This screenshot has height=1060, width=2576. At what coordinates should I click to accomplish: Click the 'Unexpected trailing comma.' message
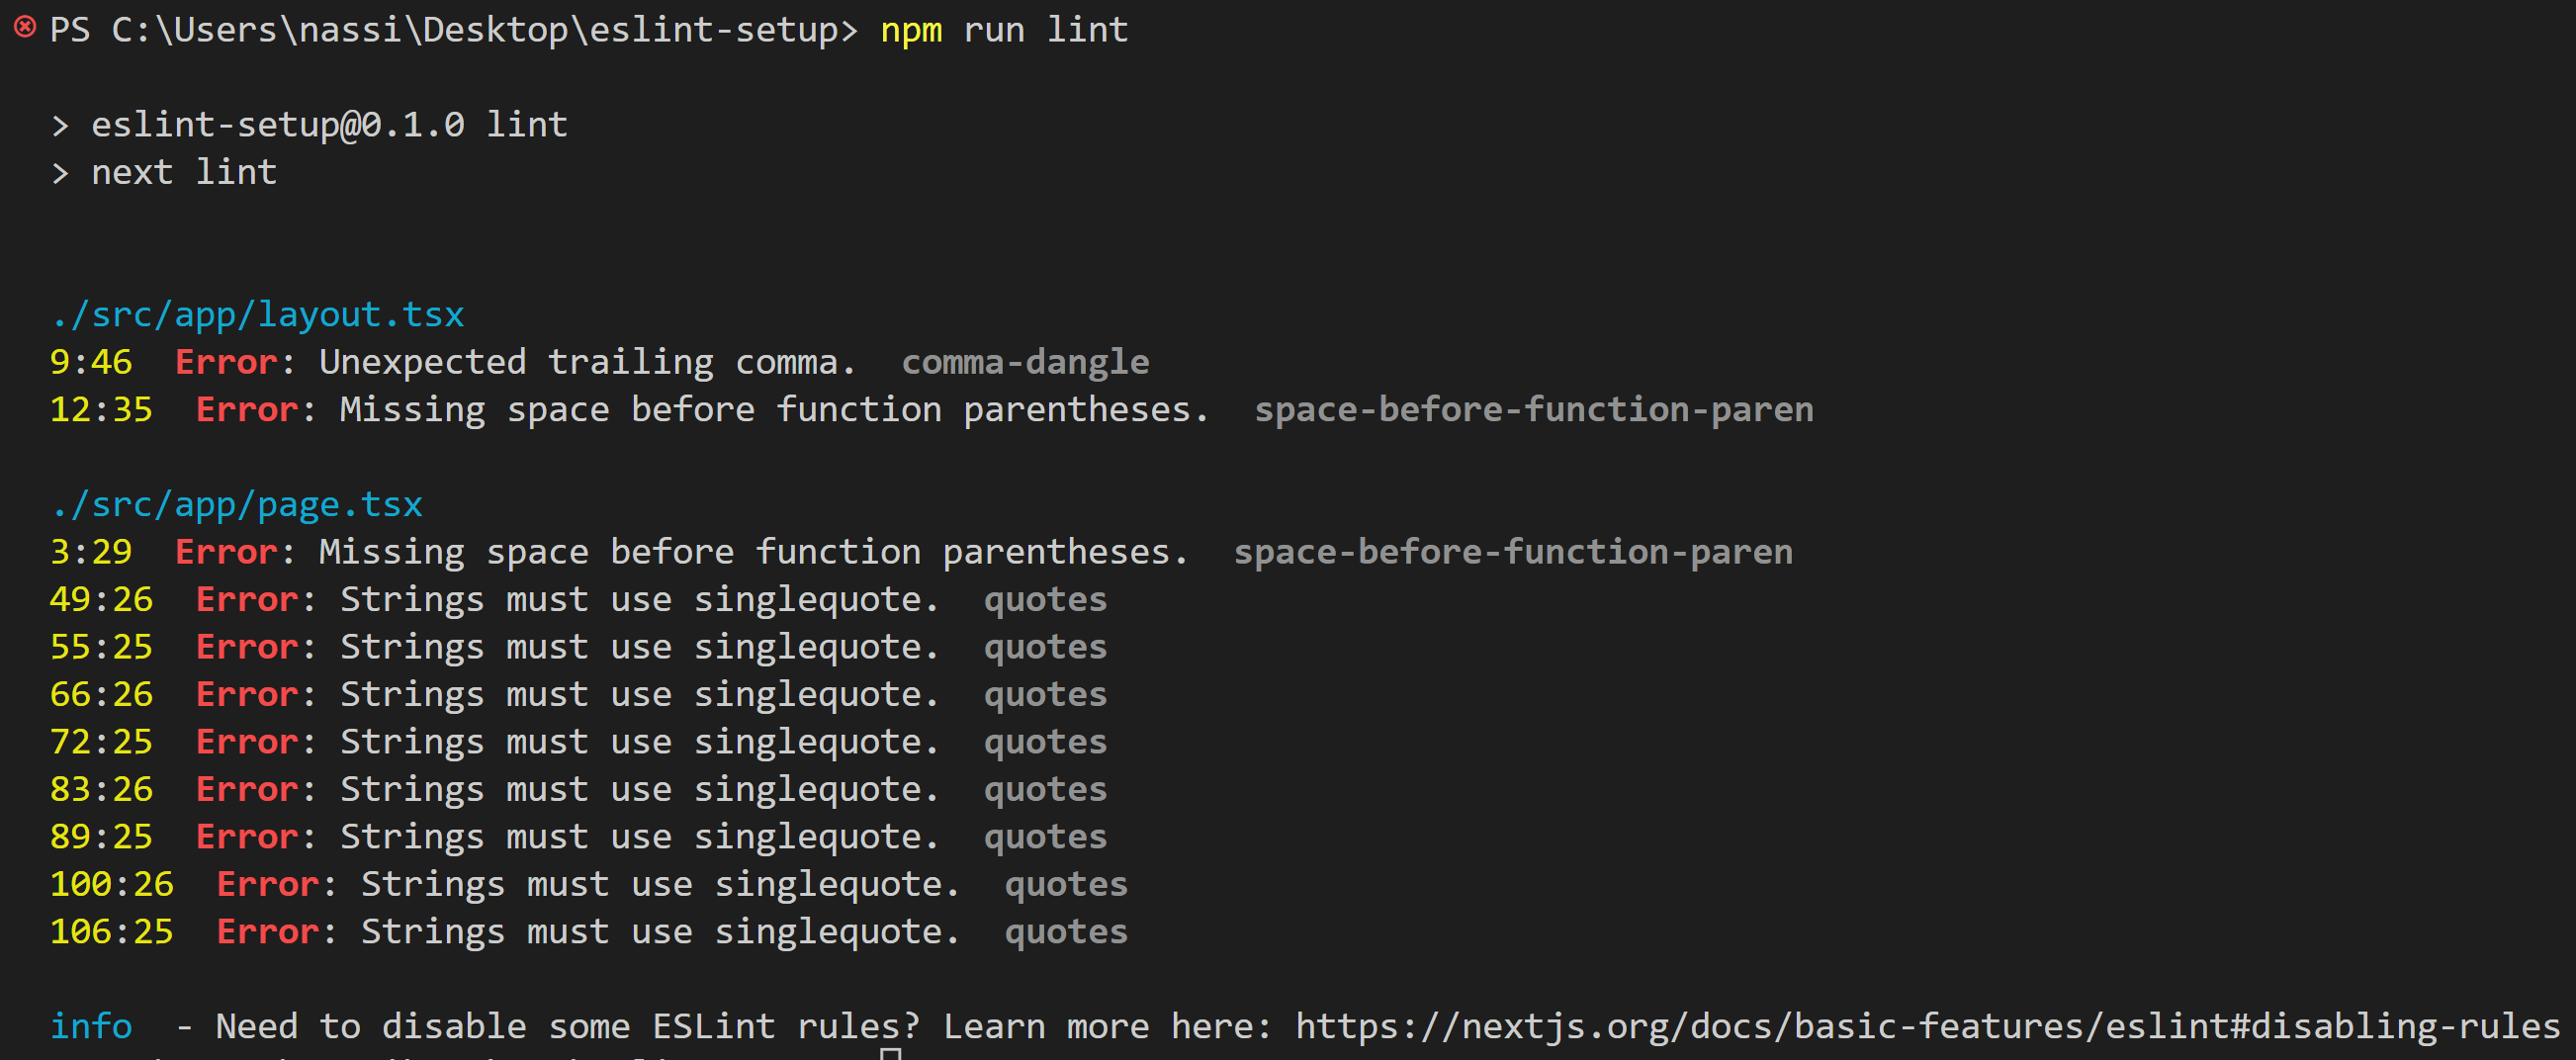point(587,362)
